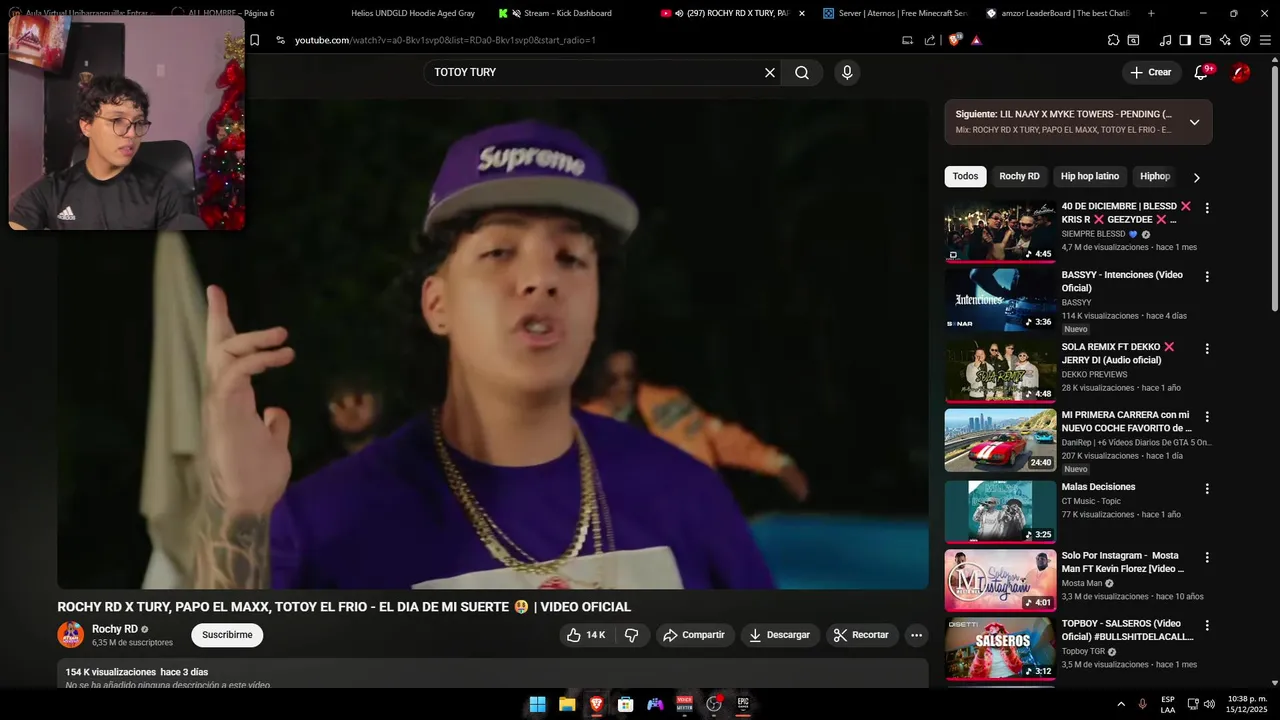The width and height of the screenshot is (1280, 720).
Task: Open options for 'MI PRIMERA CARRERA' video
Action: (x=1207, y=416)
